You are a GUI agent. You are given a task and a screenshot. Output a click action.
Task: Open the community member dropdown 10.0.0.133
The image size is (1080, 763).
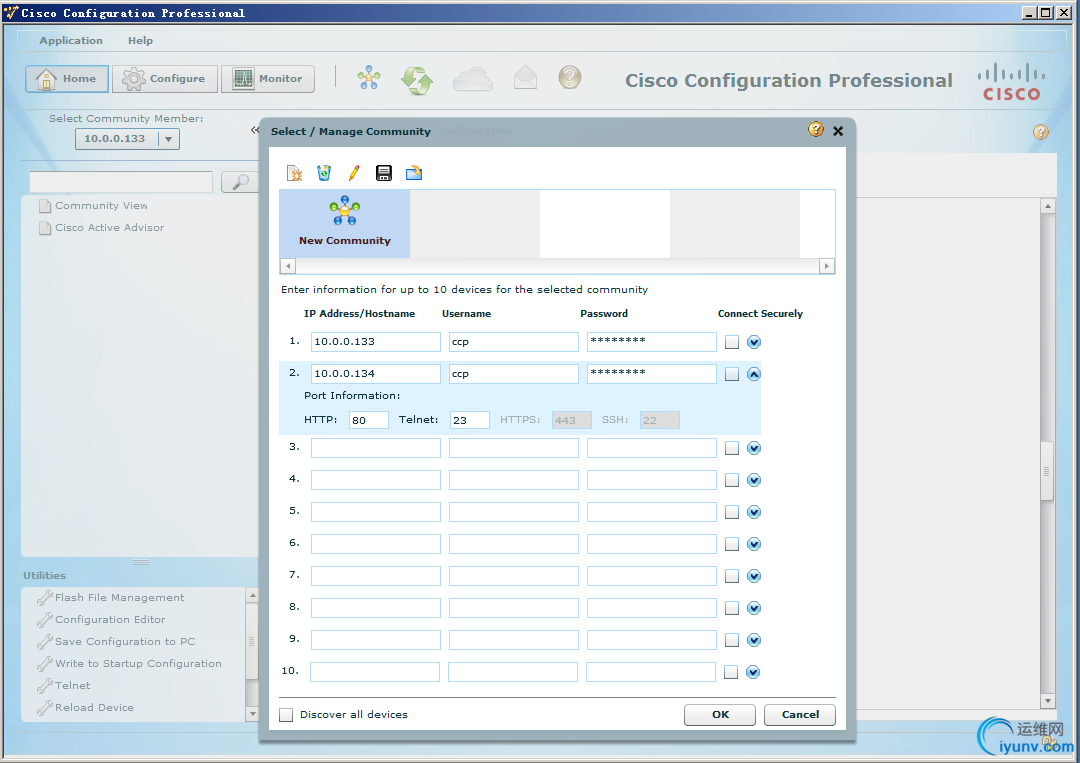pos(127,138)
